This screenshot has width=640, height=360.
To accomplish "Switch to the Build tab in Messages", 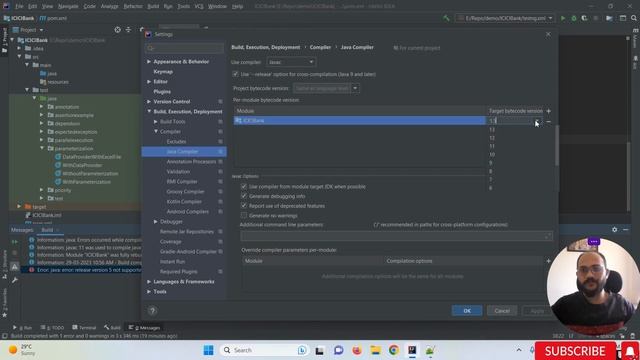I will click(47, 230).
